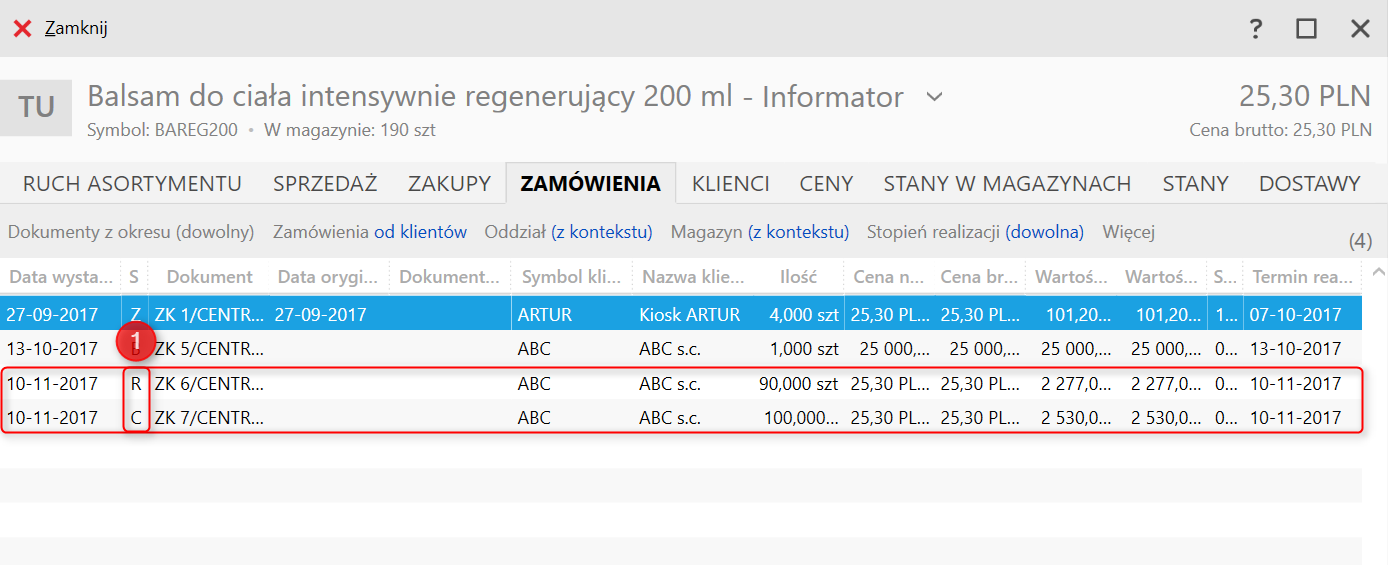The height and width of the screenshot is (565, 1388).
Task: Click the TU product type badge
Action: (x=36, y=108)
